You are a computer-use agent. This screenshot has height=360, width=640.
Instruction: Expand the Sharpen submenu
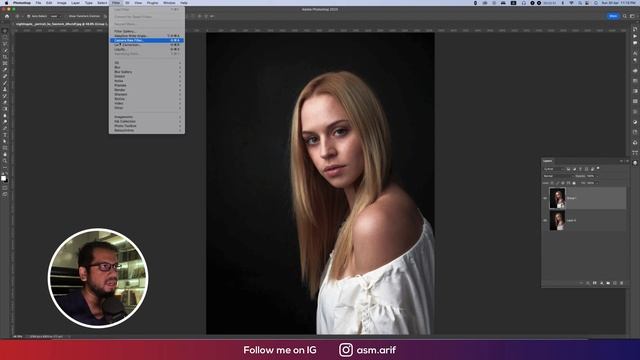147,94
